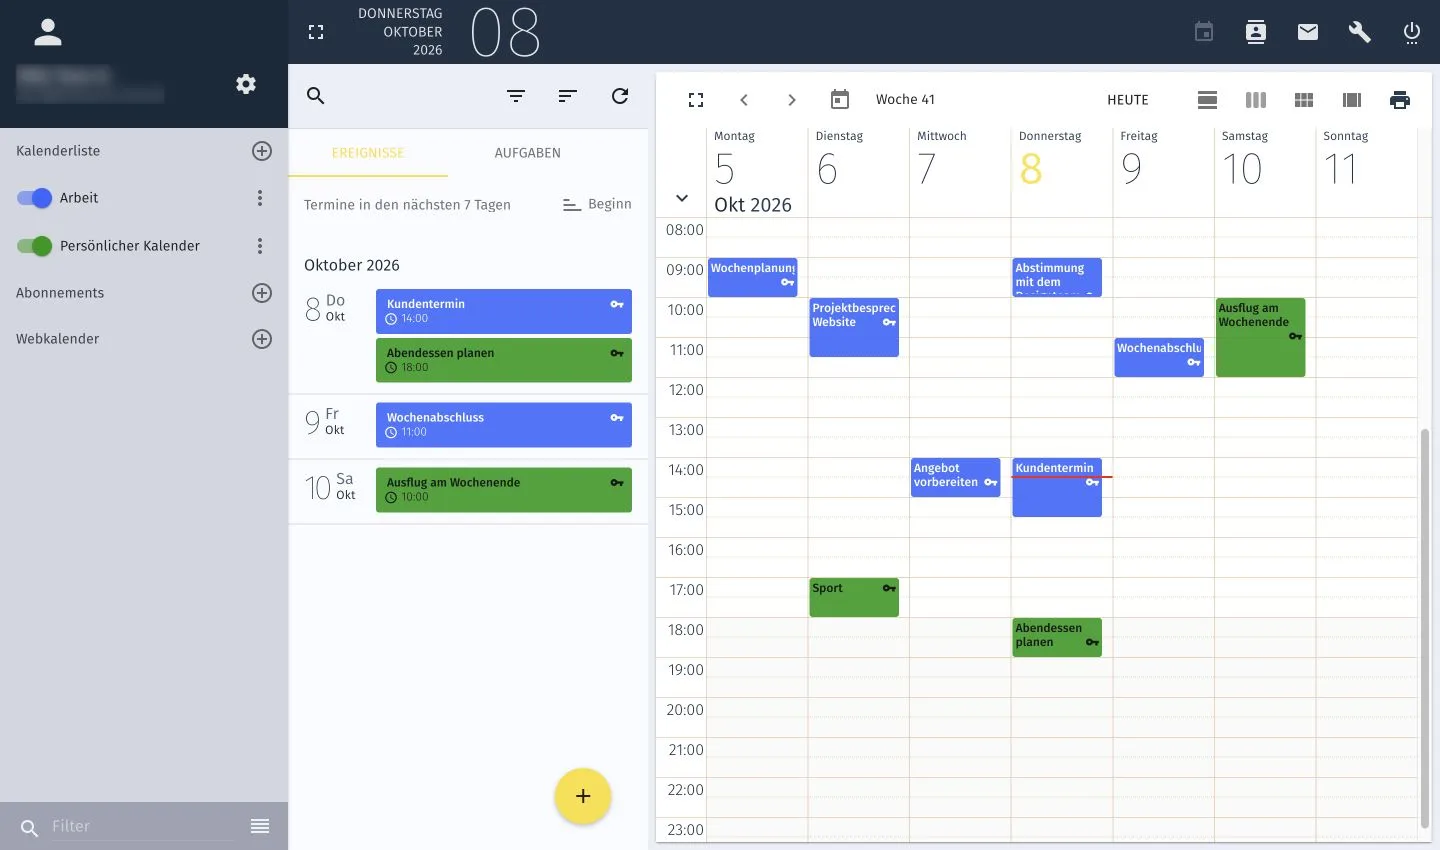
Task: Open the user profile avatar
Action: coord(48,32)
